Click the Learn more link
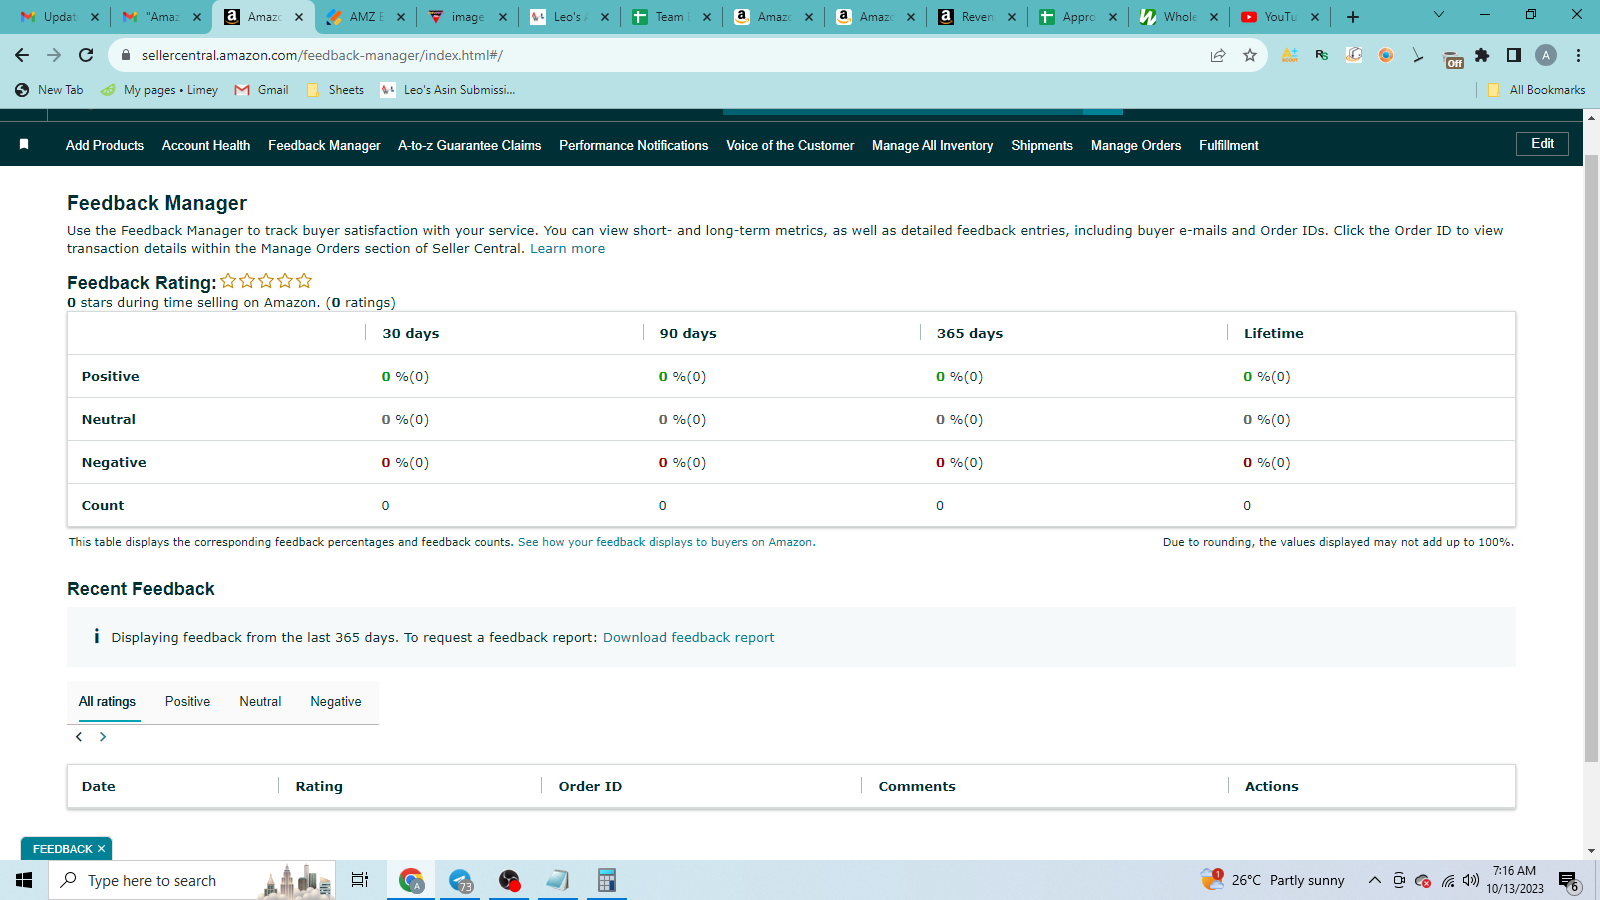The width and height of the screenshot is (1600, 900). (567, 249)
